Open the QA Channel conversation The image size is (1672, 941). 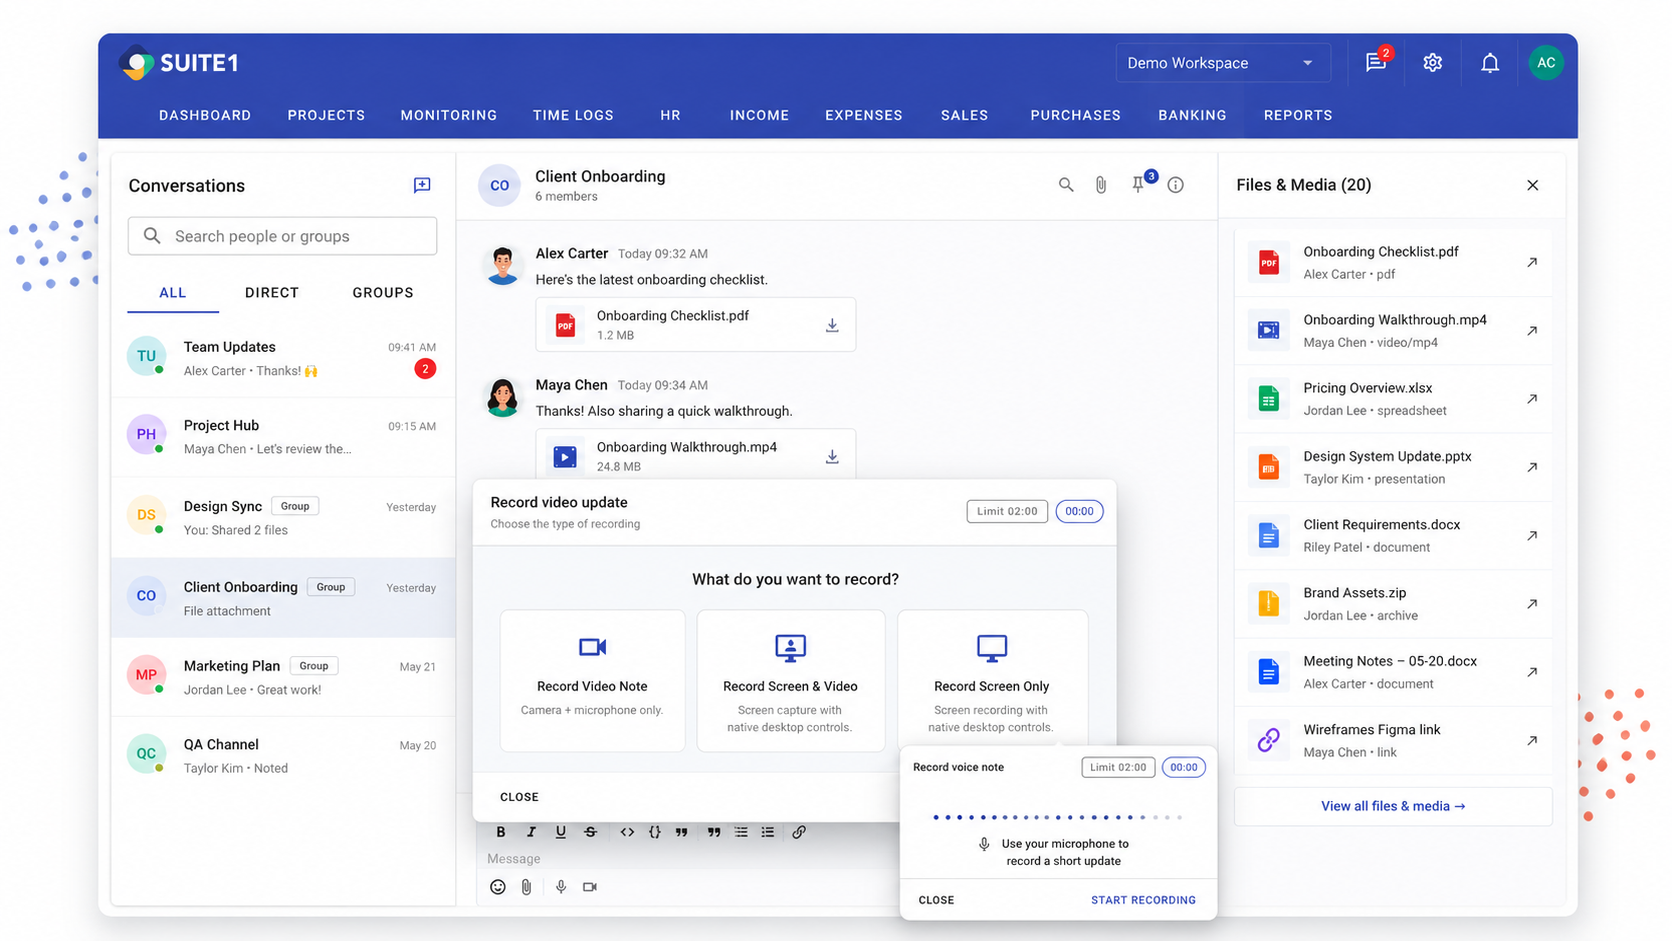tap(283, 756)
